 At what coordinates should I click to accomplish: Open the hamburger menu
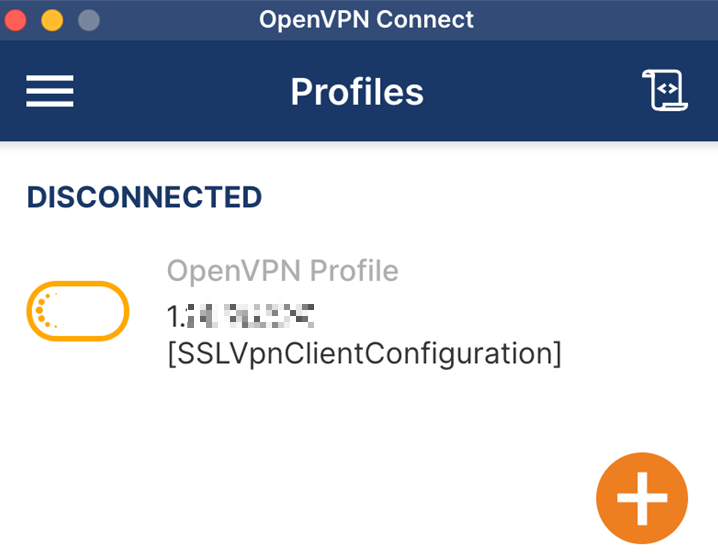click(49, 91)
